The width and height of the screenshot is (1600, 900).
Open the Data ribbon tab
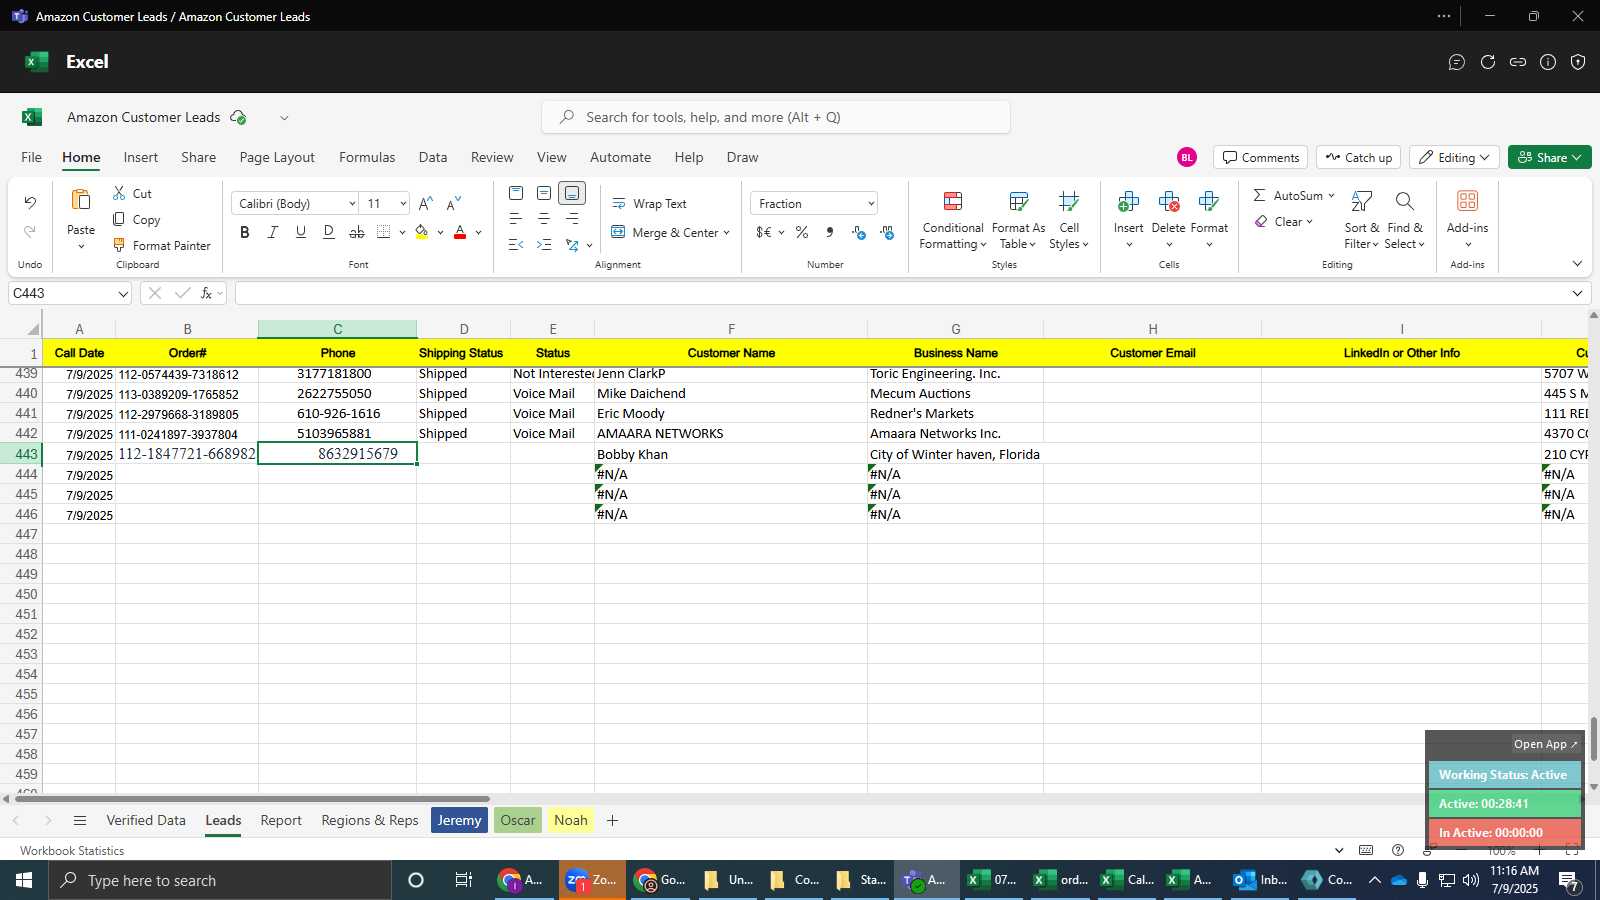(433, 157)
